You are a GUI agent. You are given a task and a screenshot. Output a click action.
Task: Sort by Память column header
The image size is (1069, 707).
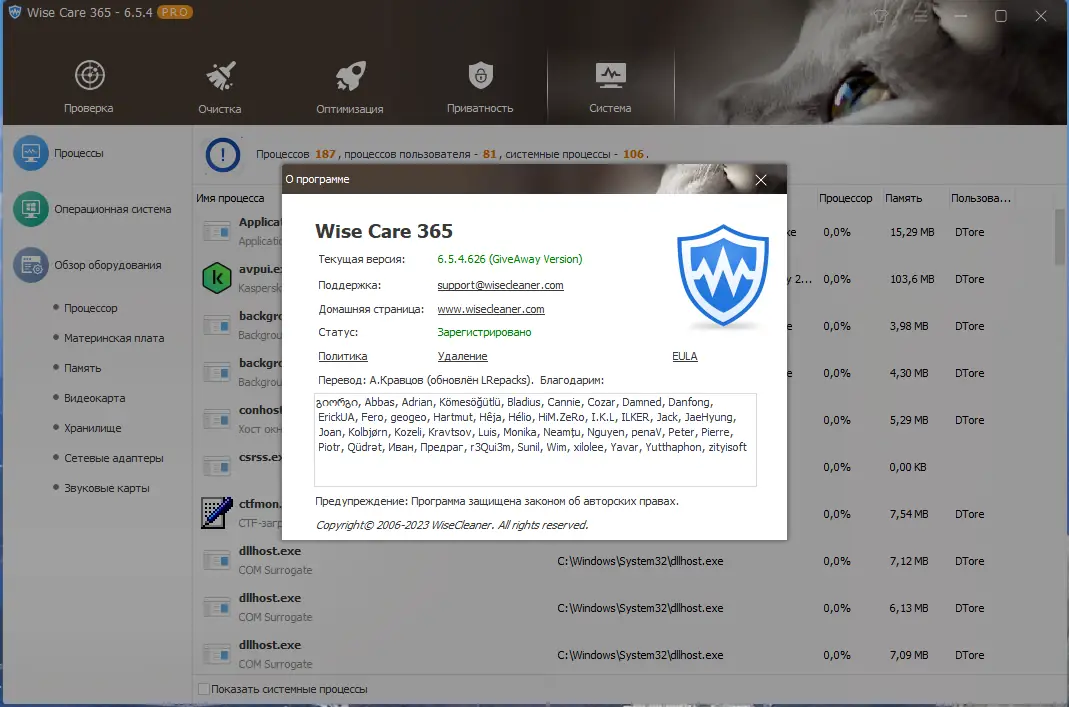pyautogui.click(x=903, y=198)
